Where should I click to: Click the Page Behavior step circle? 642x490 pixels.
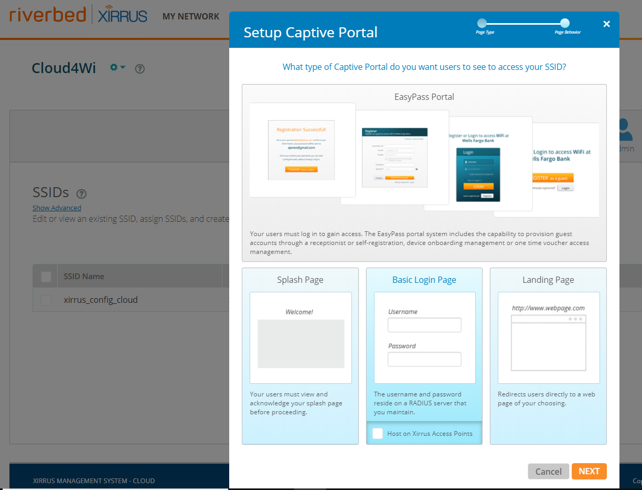565,23
